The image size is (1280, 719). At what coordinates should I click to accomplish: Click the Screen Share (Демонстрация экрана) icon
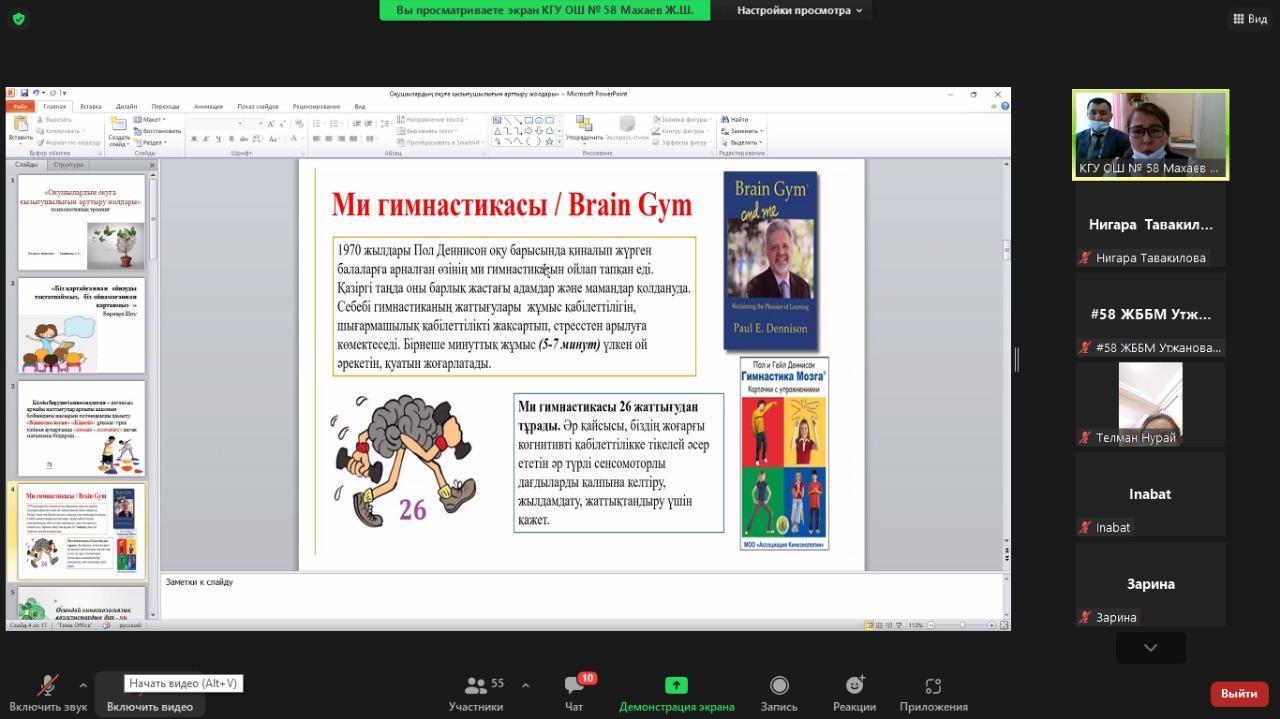[676, 686]
